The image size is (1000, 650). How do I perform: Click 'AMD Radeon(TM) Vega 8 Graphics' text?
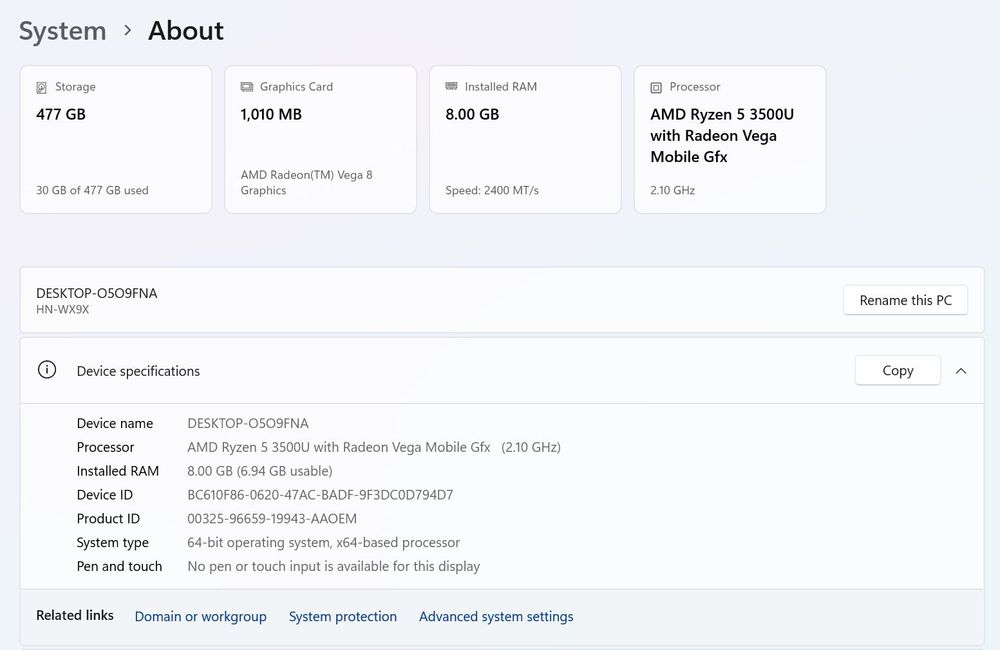pyautogui.click(x=306, y=182)
